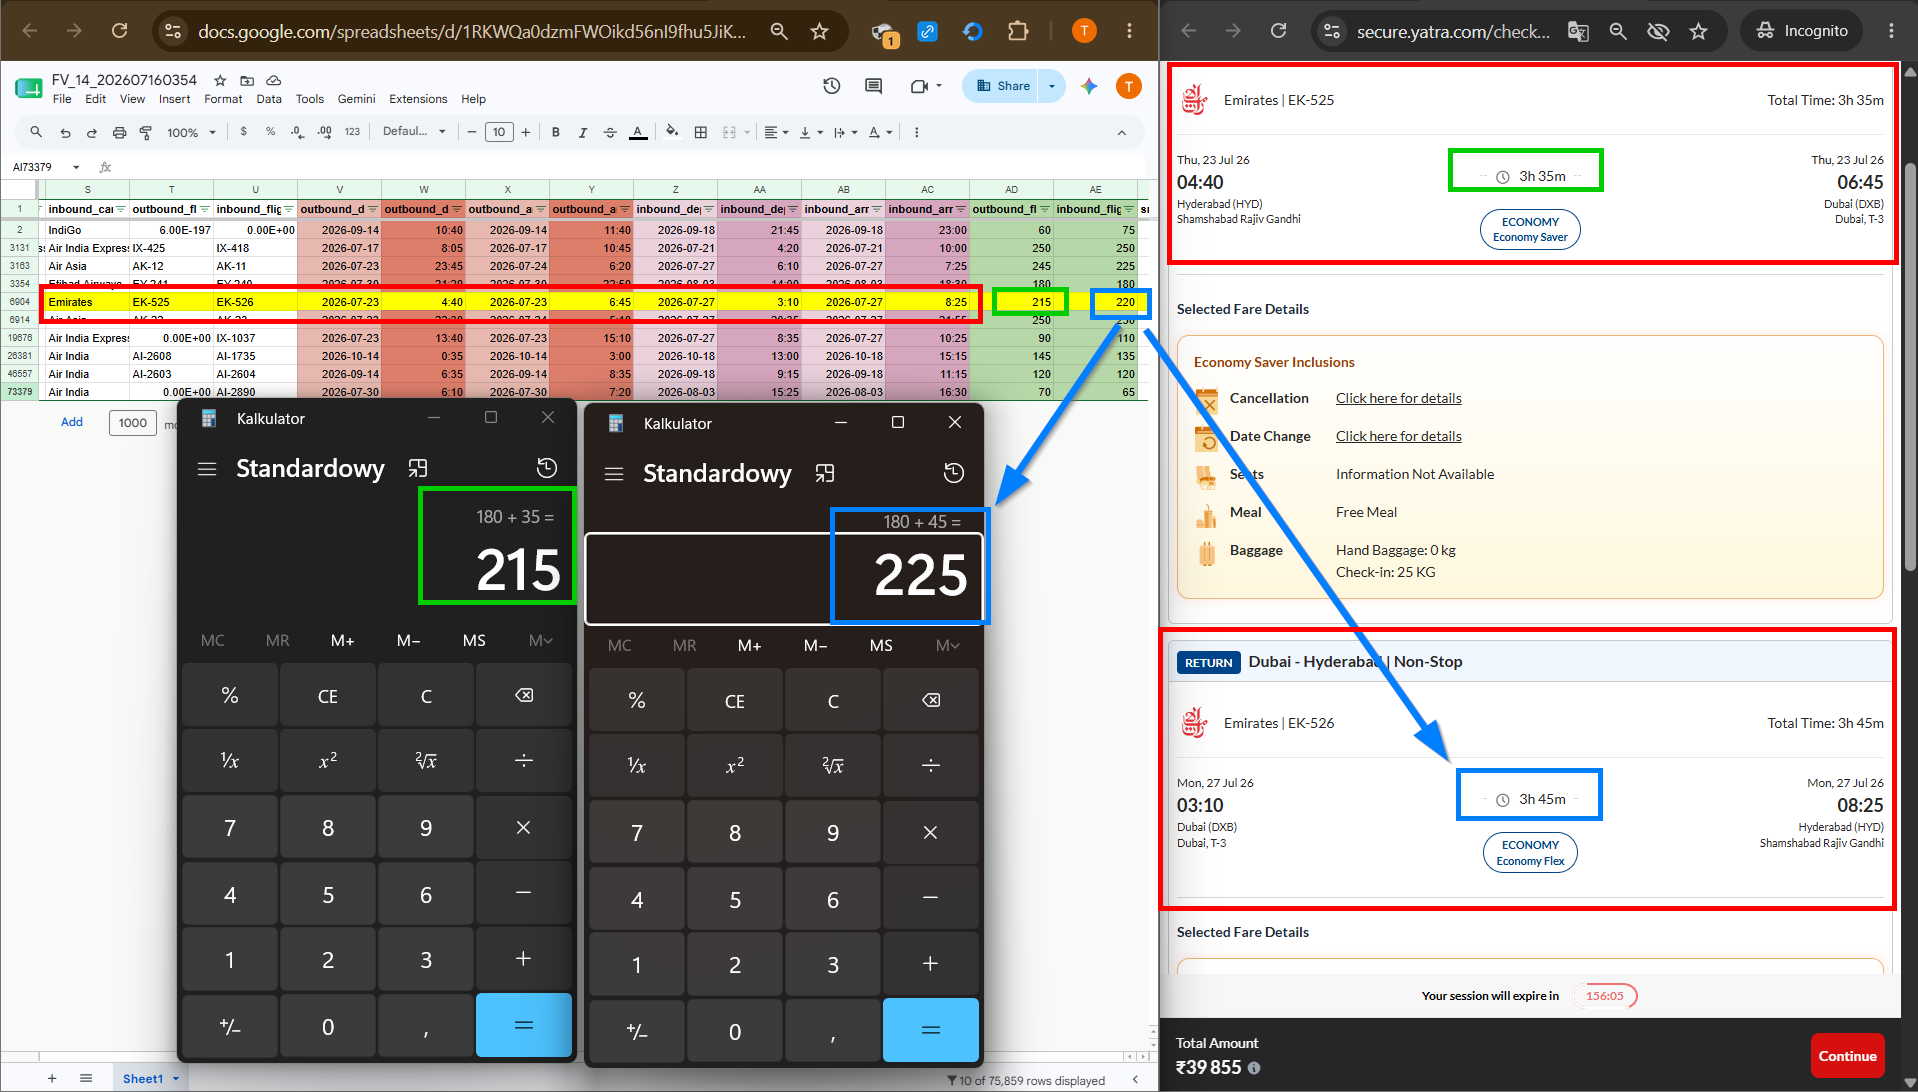
Task: Undo the last action in Sheets
Action: click(65, 132)
